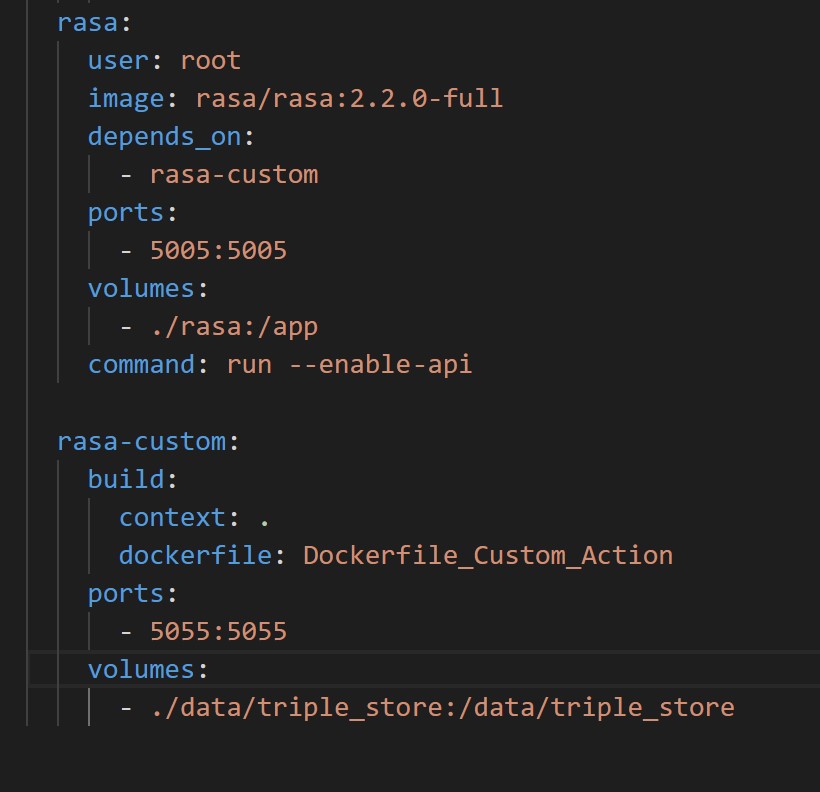Click the "root" user value
The image size is (820, 792).
pyautogui.click(x=210, y=60)
